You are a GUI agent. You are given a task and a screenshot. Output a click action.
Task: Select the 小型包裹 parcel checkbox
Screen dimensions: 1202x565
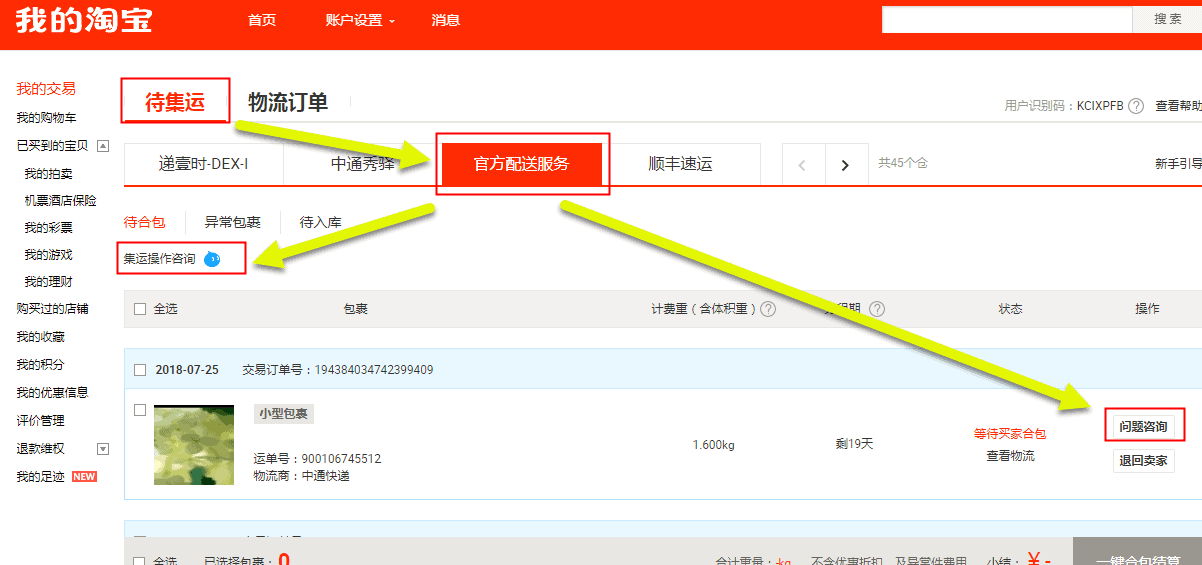coord(140,410)
